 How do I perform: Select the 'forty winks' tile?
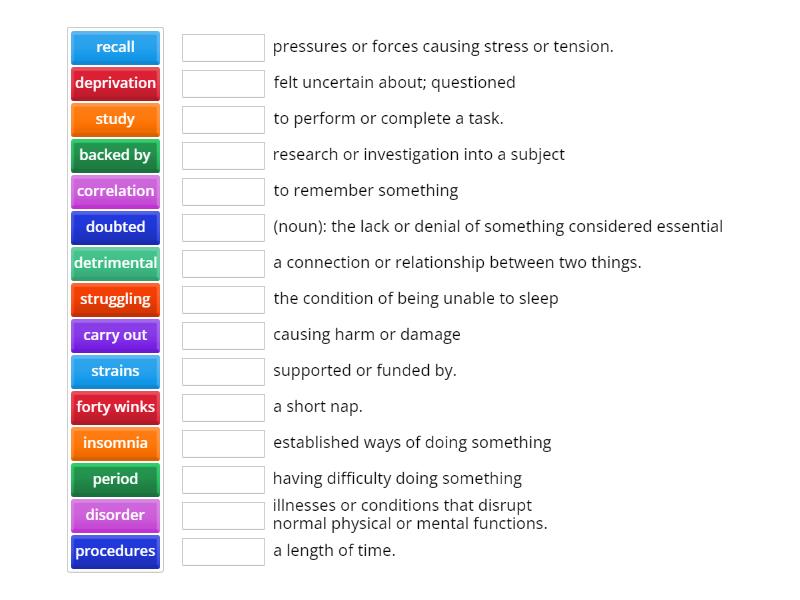pos(115,407)
